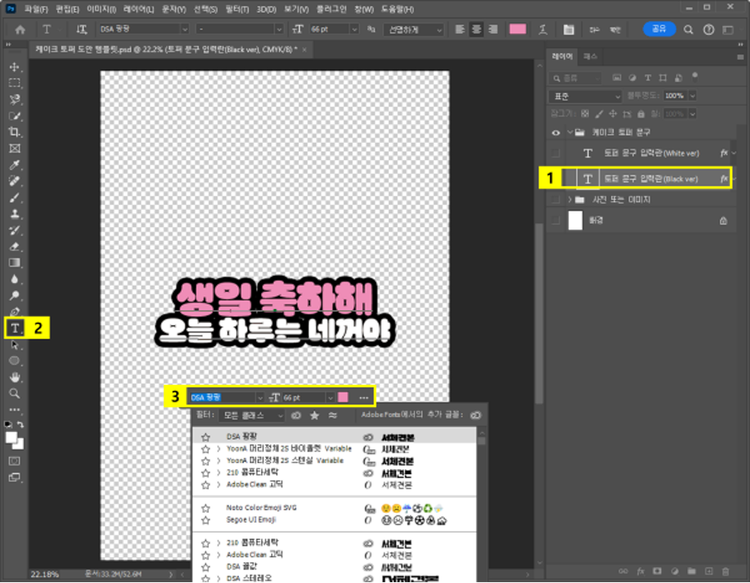Choose the Crop tool
Image resolution: width=750 pixels, height=583 pixels.
15,131
